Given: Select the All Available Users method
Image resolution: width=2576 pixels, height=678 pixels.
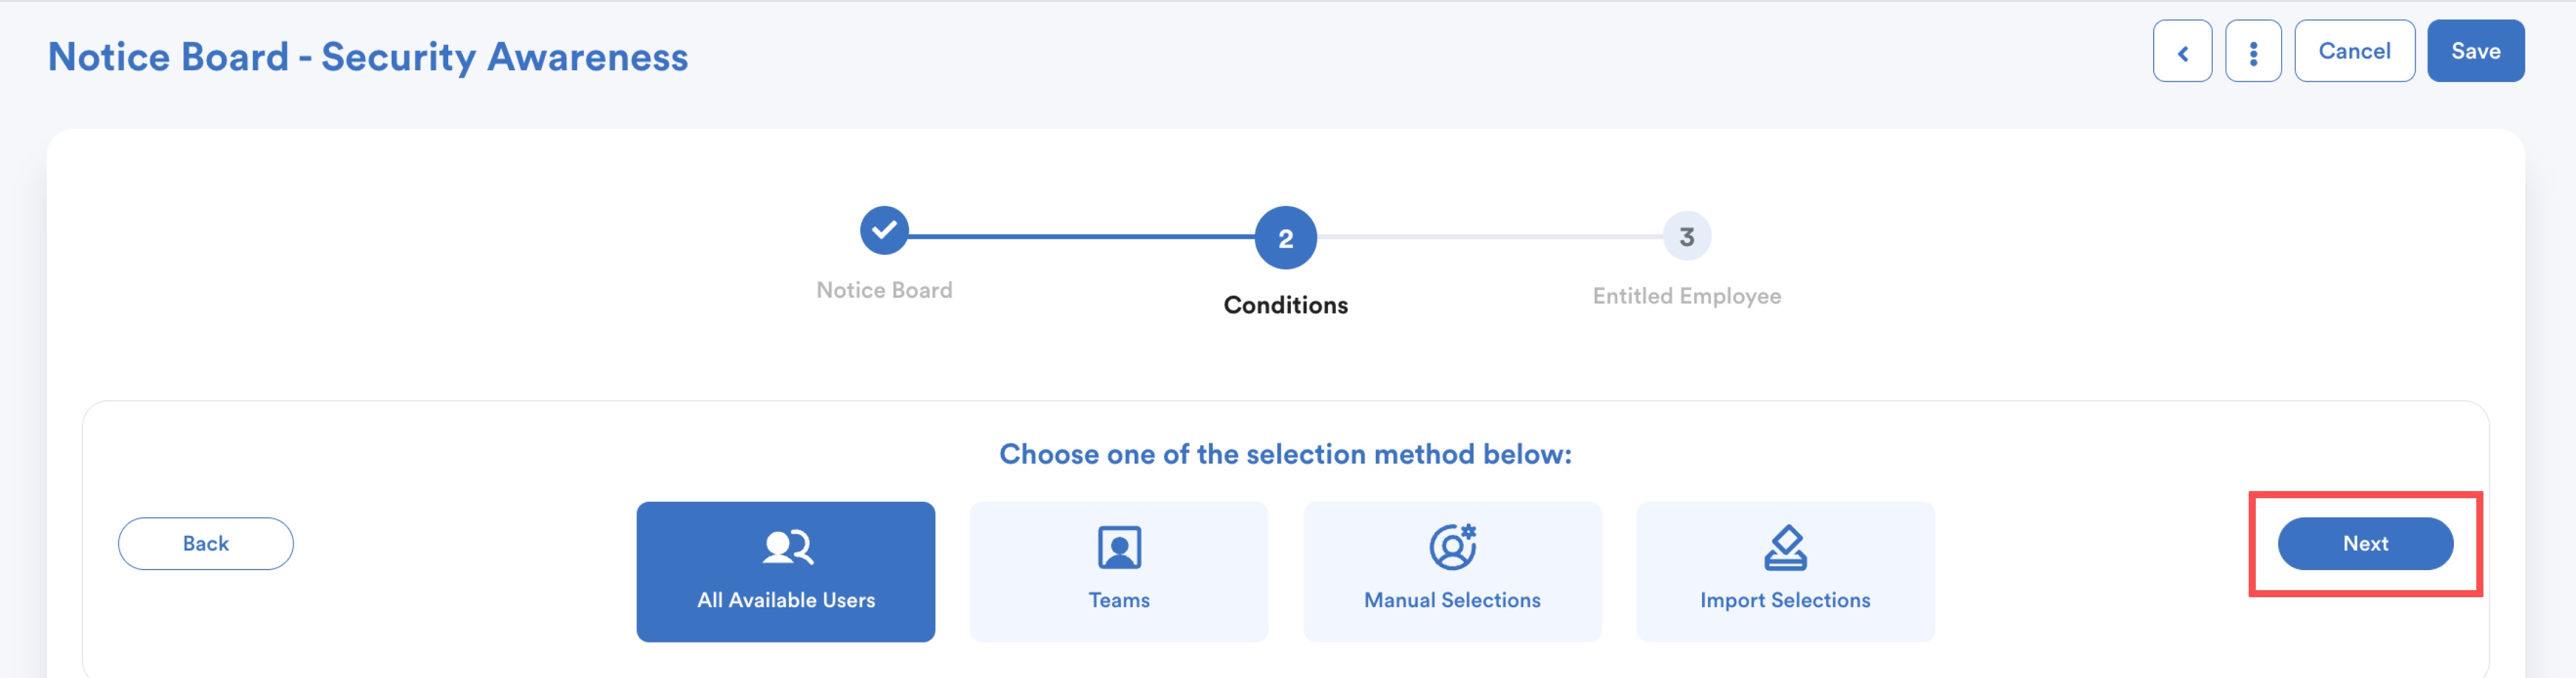Looking at the screenshot, I should pos(786,572).
